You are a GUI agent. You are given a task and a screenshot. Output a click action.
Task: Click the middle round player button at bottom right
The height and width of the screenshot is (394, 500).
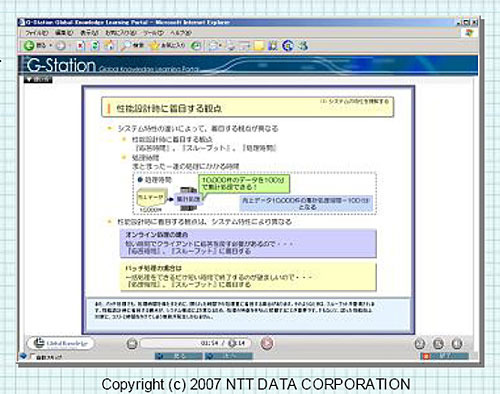[439, 343]
